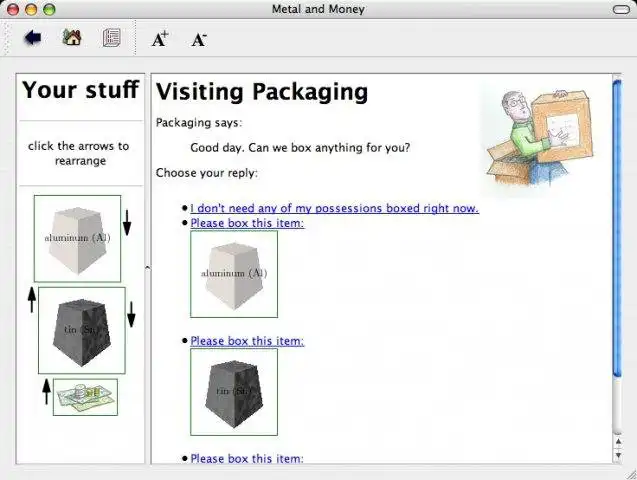Decrease font size with A- icon
The width and height of the screenshot is (637, 480).
[199, 40]
